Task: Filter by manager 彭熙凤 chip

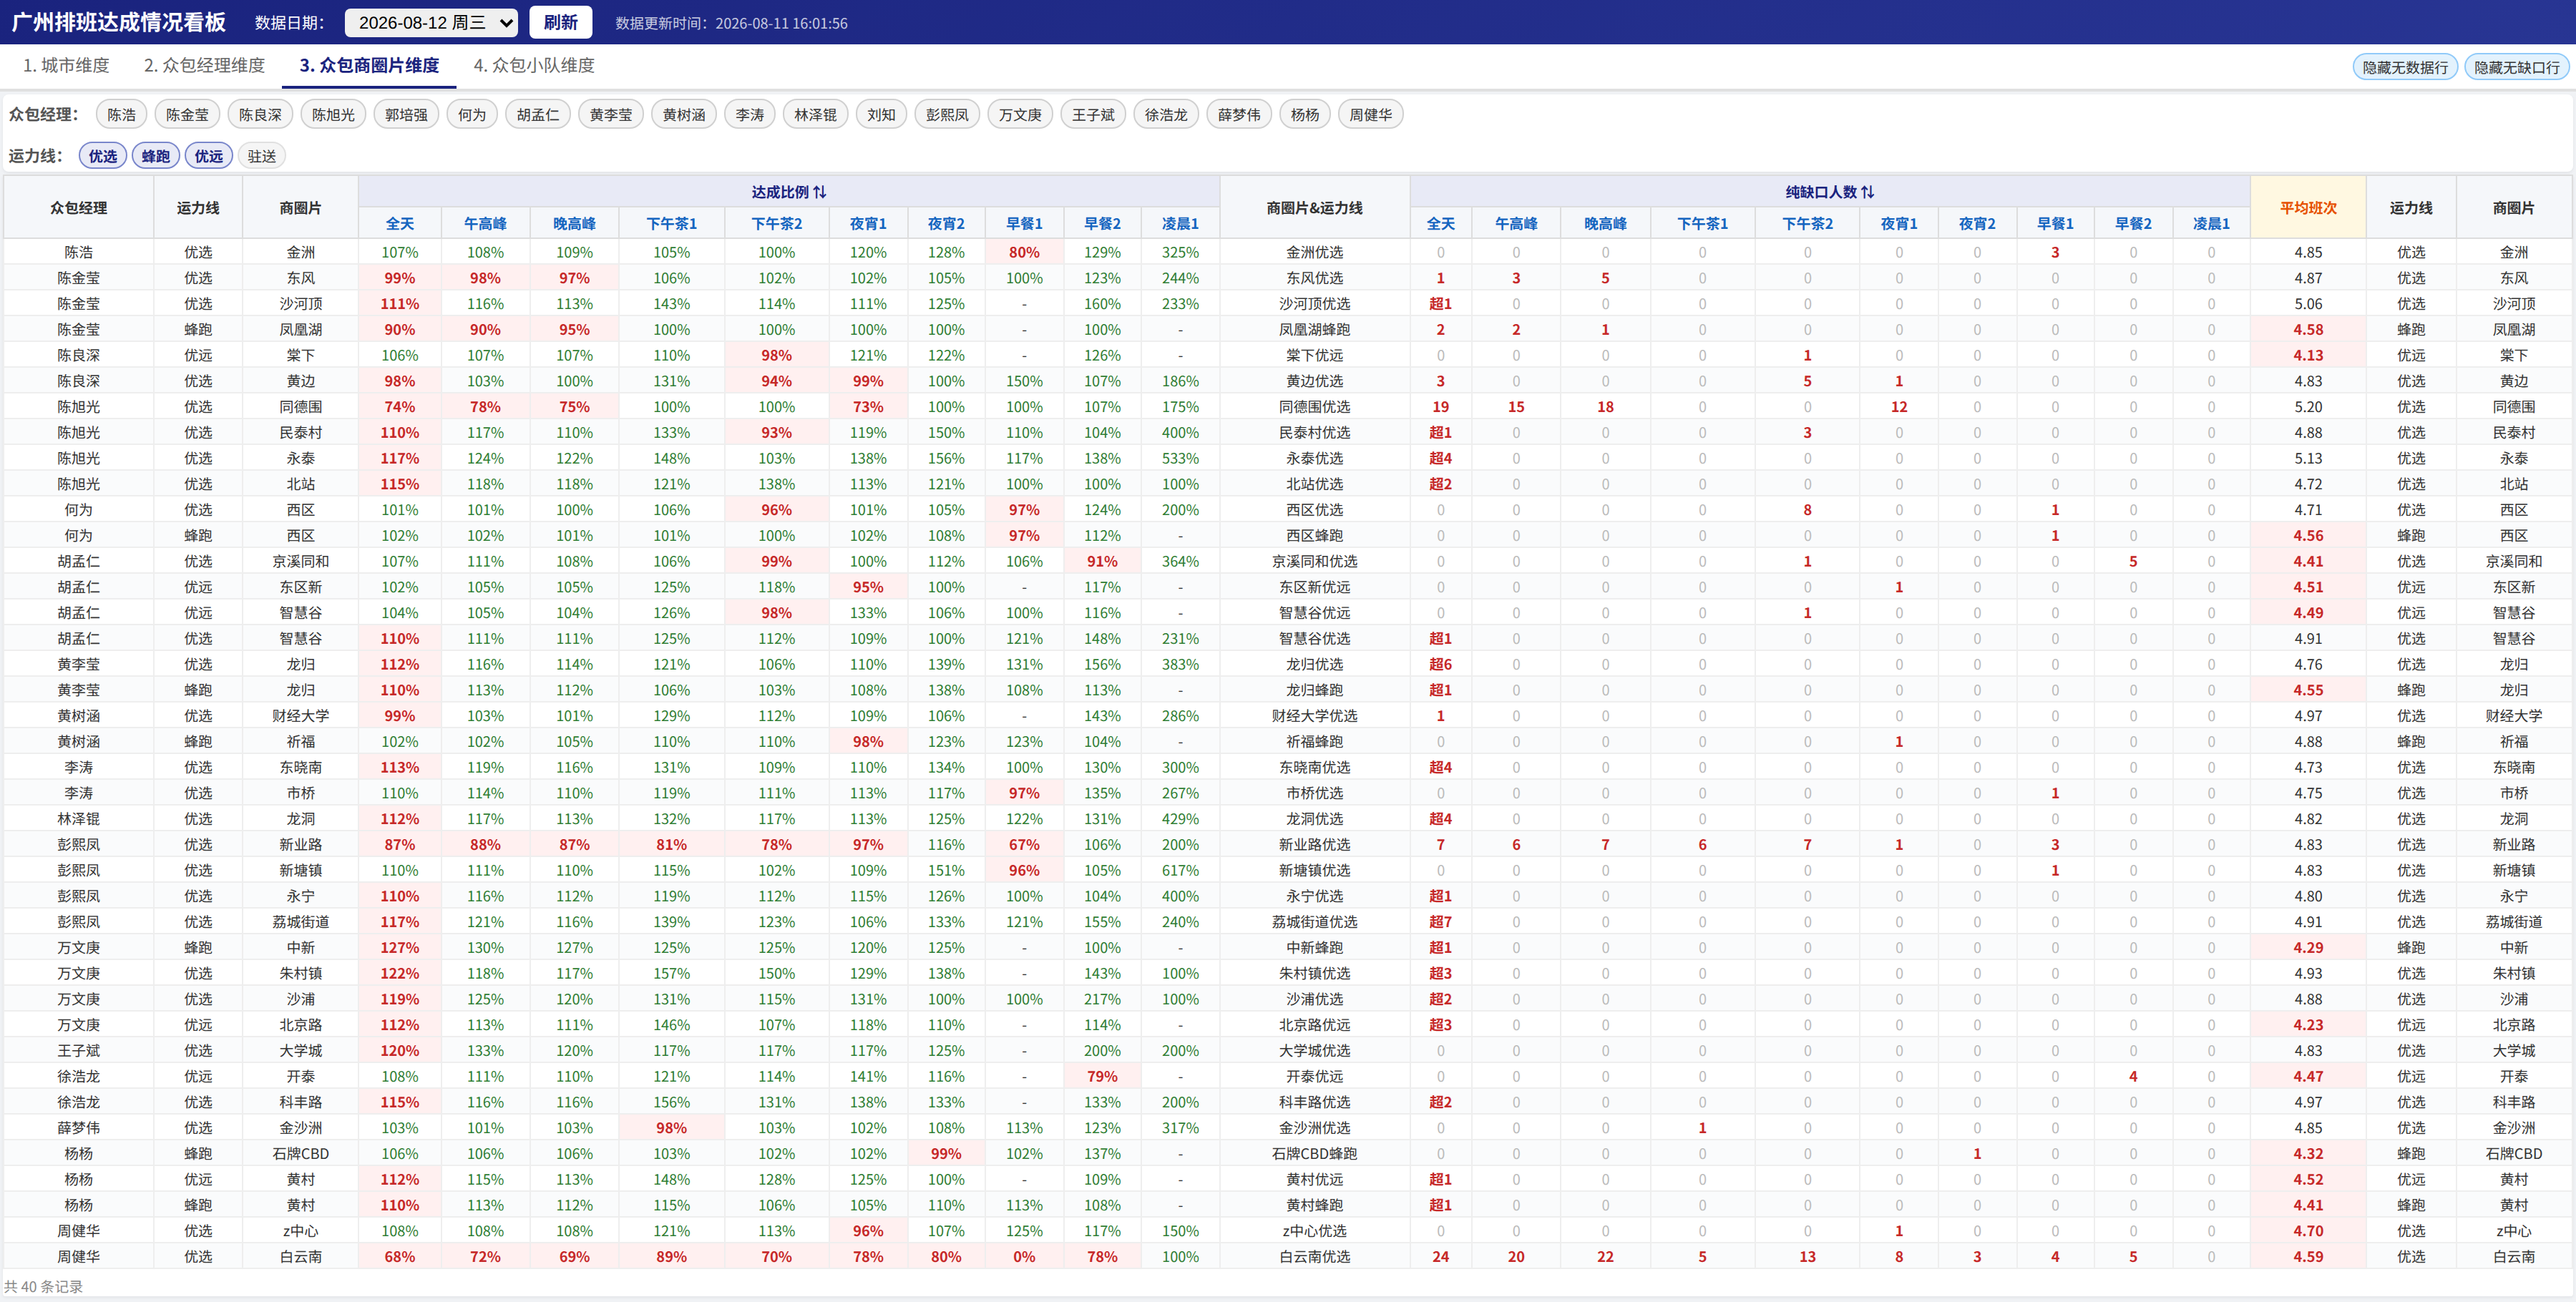Action: point(947,115)
